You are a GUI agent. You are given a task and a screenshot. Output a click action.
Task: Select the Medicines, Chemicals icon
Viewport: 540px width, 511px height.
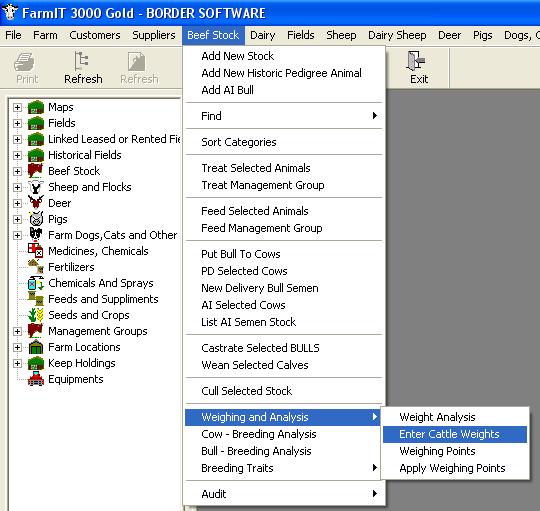(35, 250)
